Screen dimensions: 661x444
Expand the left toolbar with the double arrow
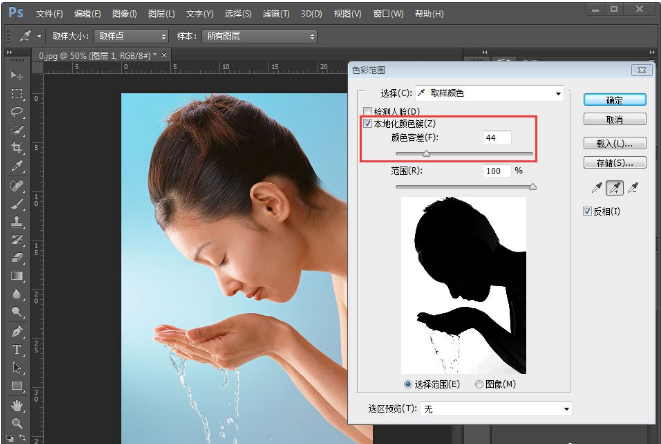pos(9,52)
